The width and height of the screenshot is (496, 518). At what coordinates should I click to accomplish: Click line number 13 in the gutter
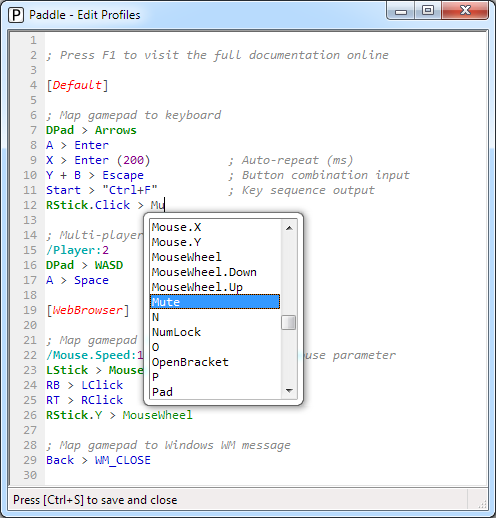click(30, 220)
